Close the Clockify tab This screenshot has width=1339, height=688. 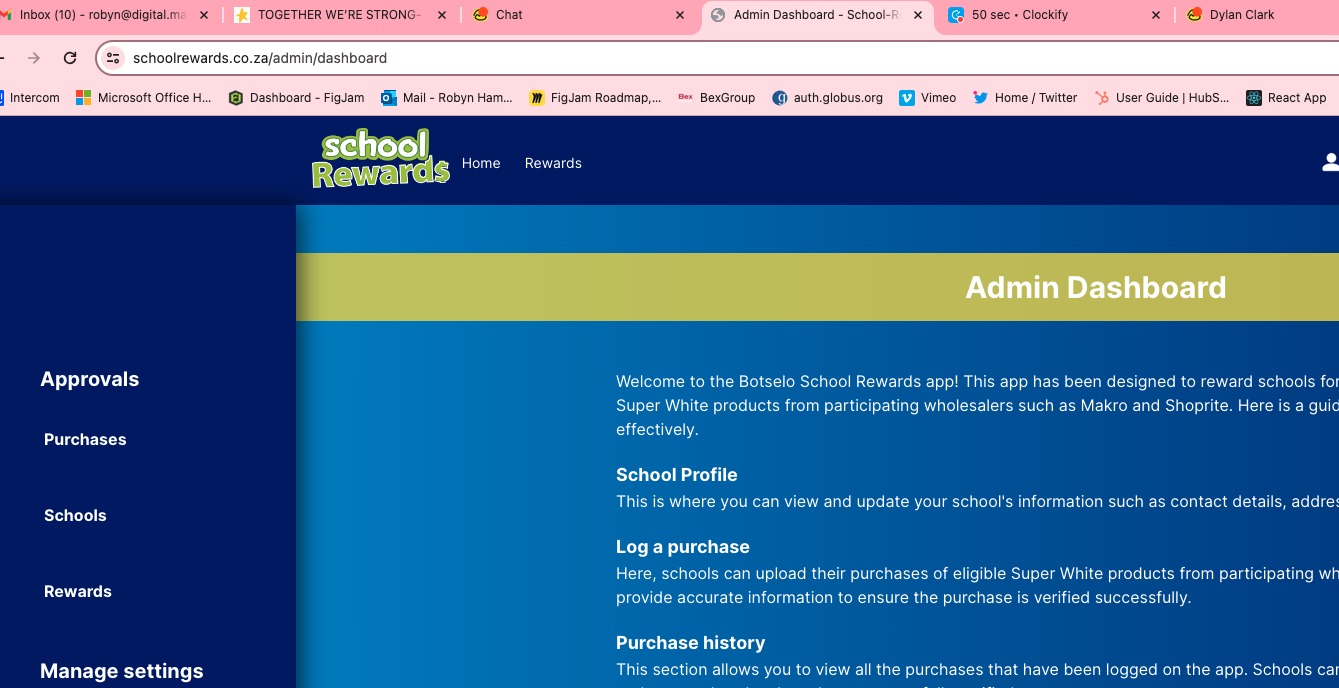1156,15
